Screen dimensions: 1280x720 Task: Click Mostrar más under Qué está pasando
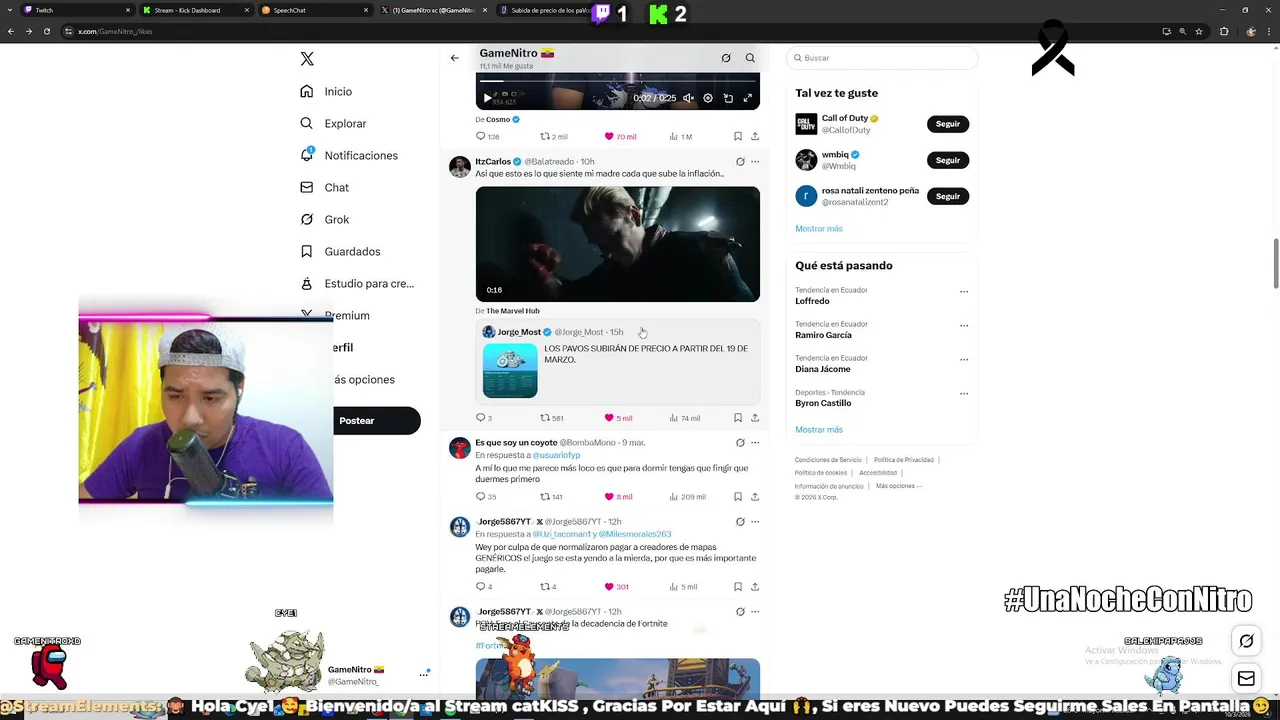819,429
